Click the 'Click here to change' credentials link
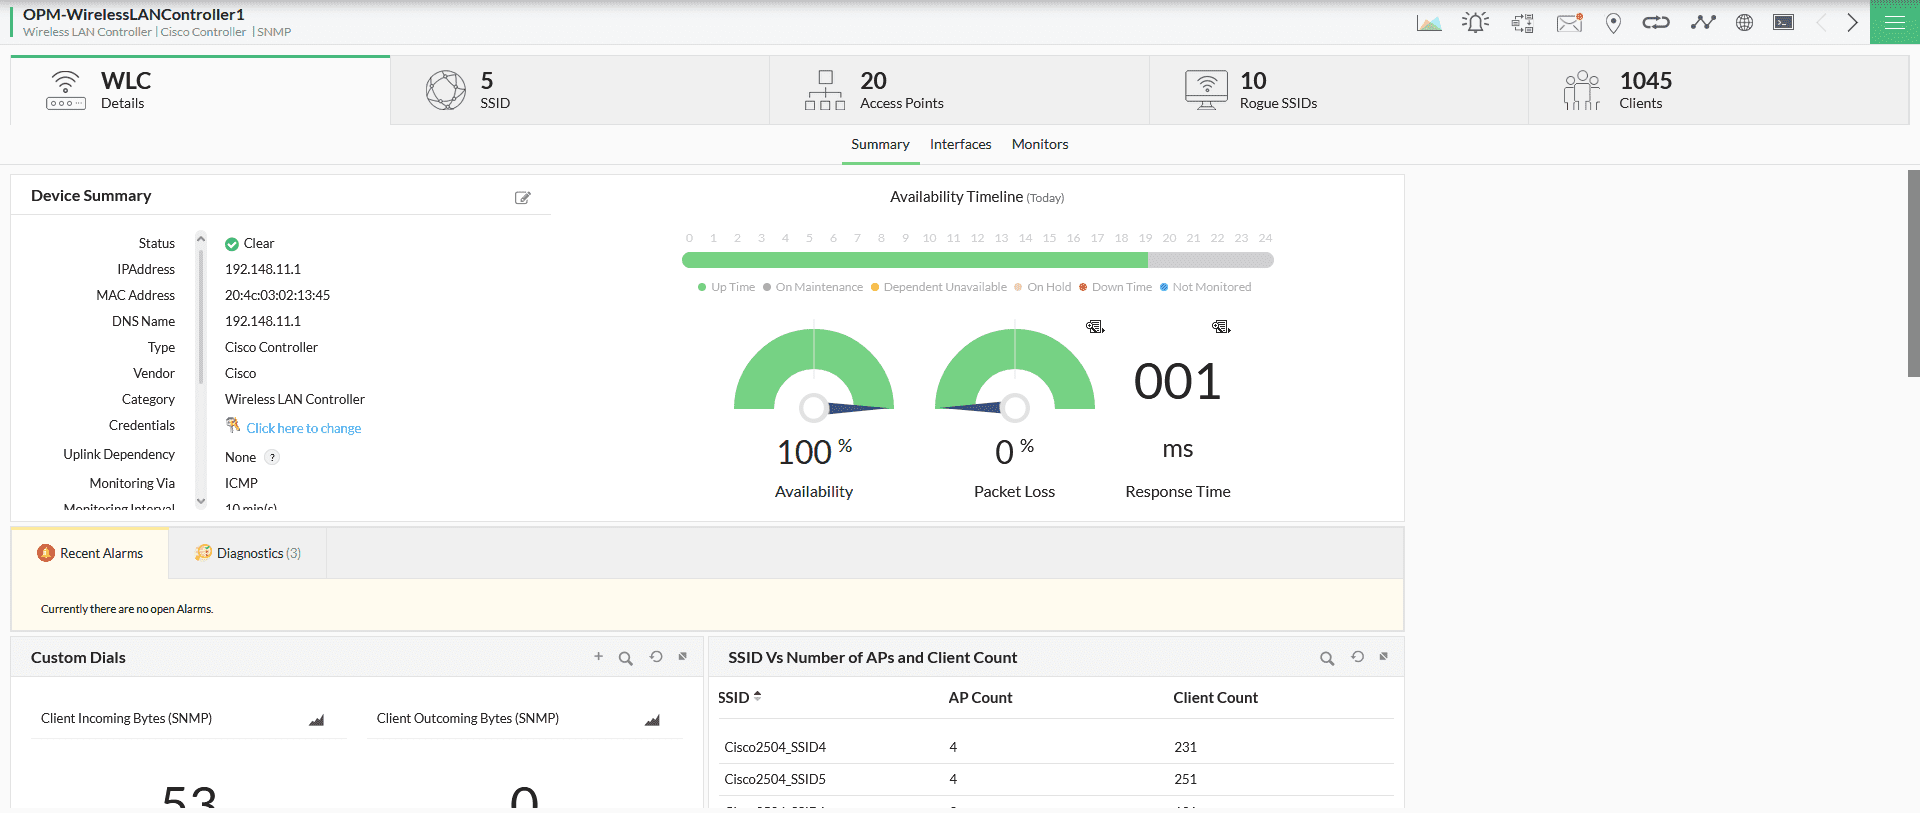The image size is (1920, 813). (303, 428)
